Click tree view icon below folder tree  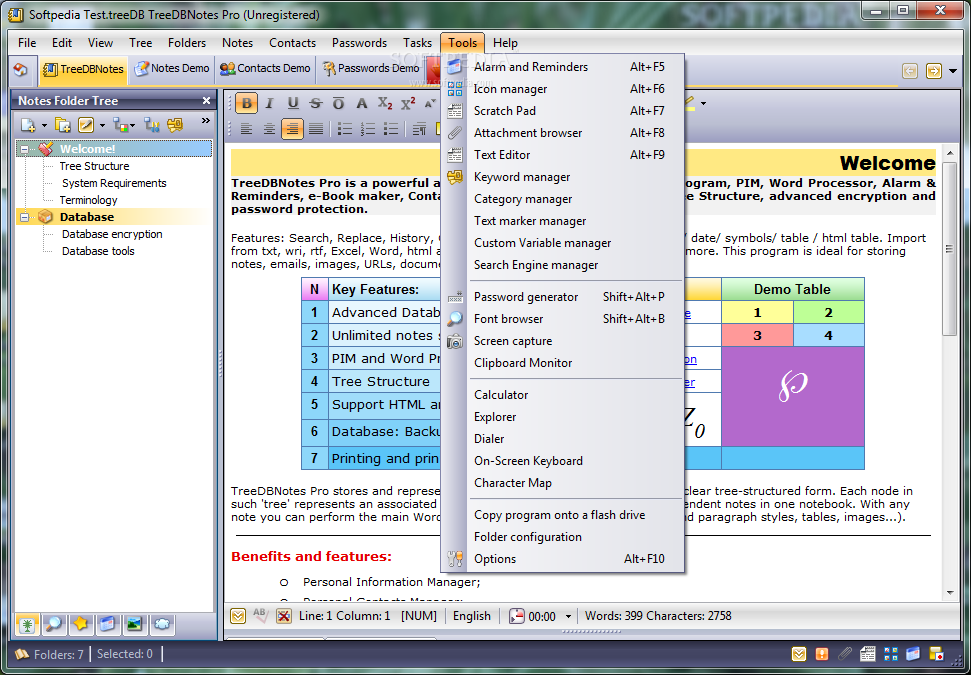point(27,624)
